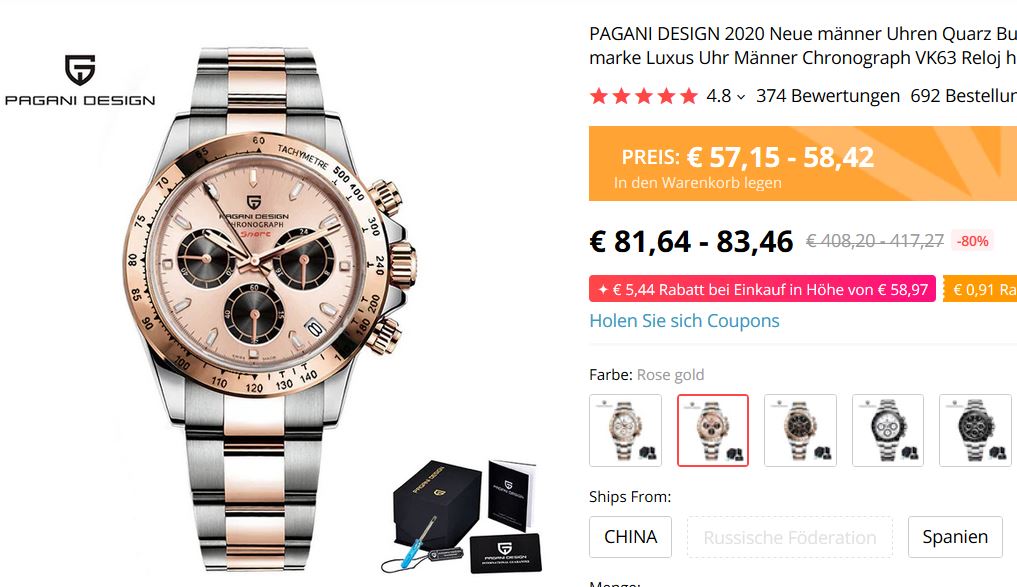Click the fifth red rating star
Image resolution: width=1017 pixels, height=587 pixels.
pyautogui.click(x=689, y=97)
